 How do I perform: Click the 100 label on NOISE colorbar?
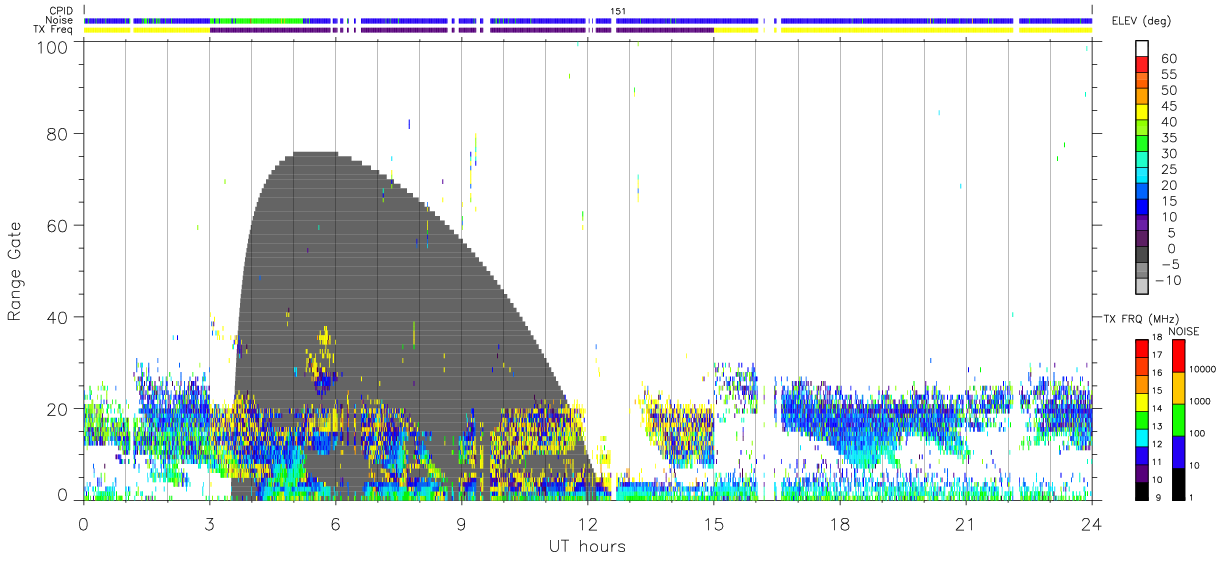(1198, 433)
